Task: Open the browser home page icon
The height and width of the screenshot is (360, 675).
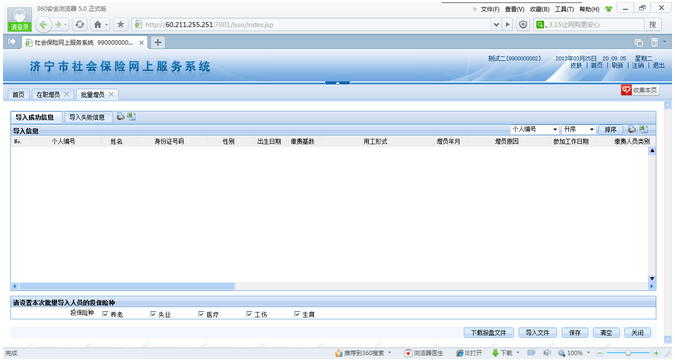Action: [98, 25]
